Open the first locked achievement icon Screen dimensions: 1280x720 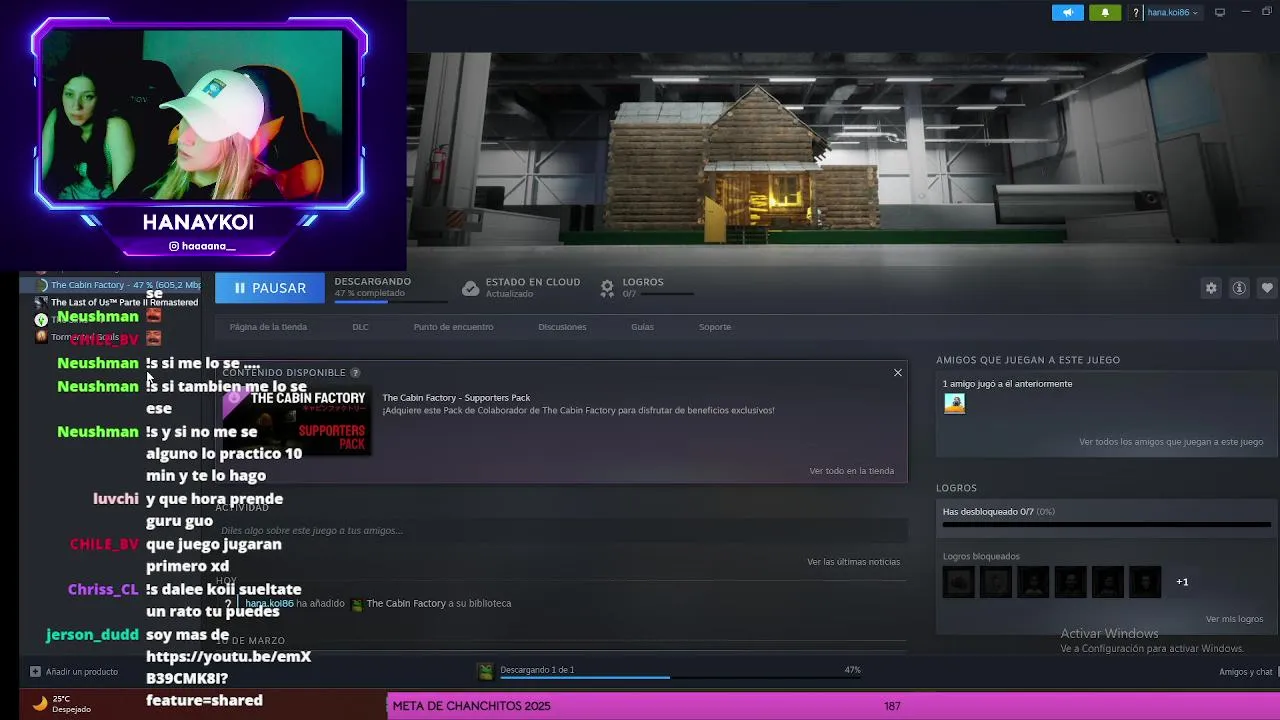pyautogui.click(x=958, y=582)
